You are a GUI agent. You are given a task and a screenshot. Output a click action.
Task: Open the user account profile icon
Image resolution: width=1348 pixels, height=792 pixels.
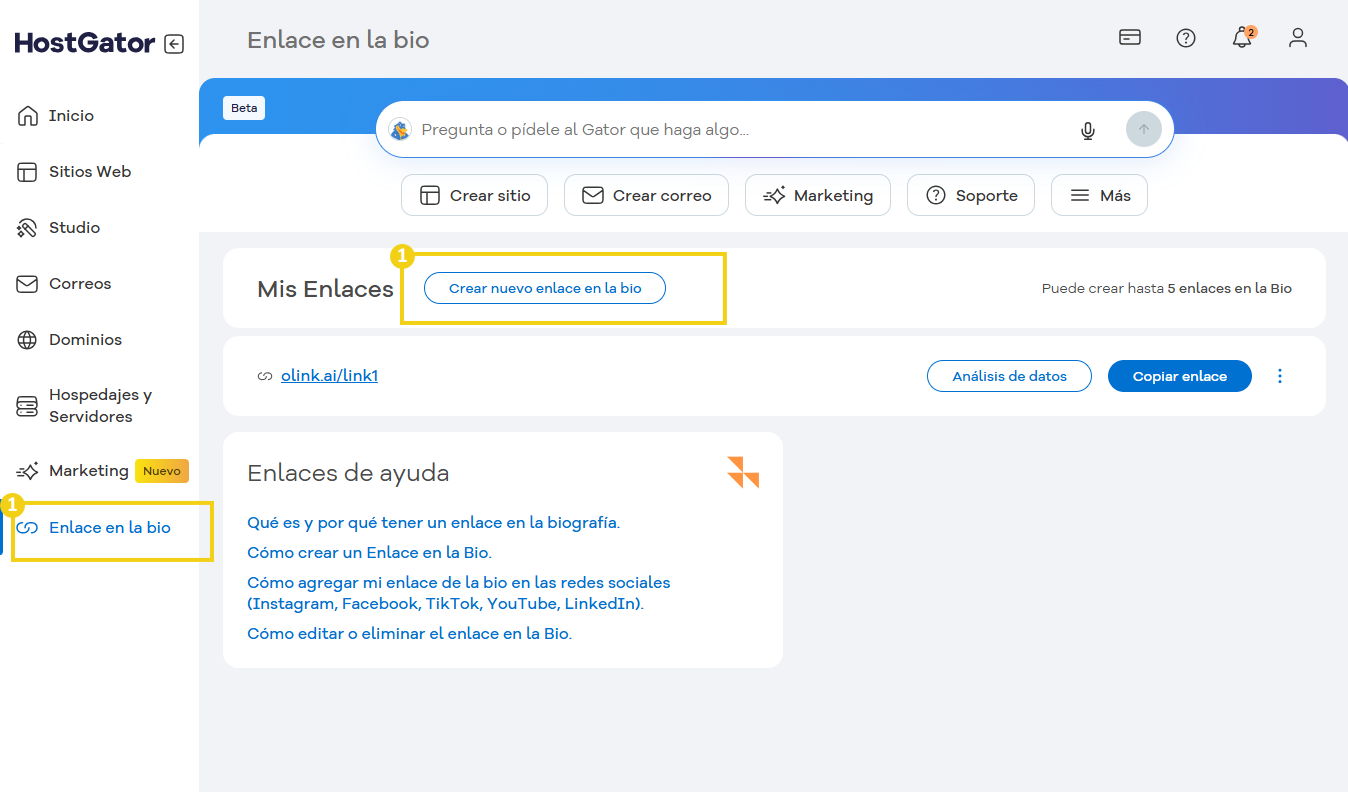coord(1298,38)
